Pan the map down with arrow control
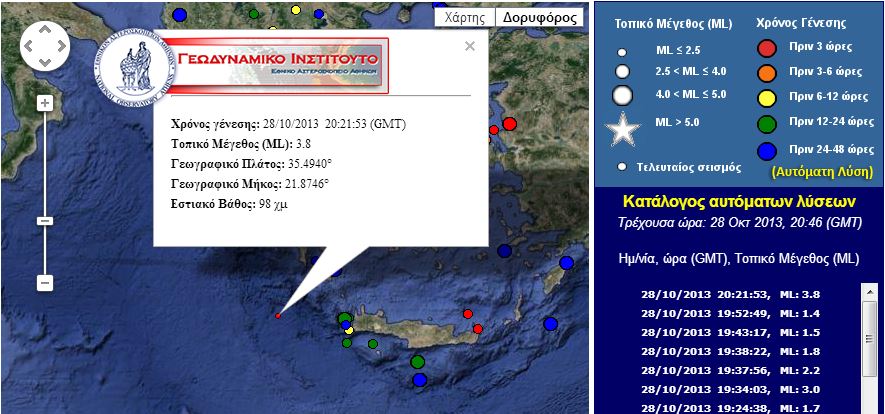The height and width of the screenshot is (414, 885). point(44,61)
